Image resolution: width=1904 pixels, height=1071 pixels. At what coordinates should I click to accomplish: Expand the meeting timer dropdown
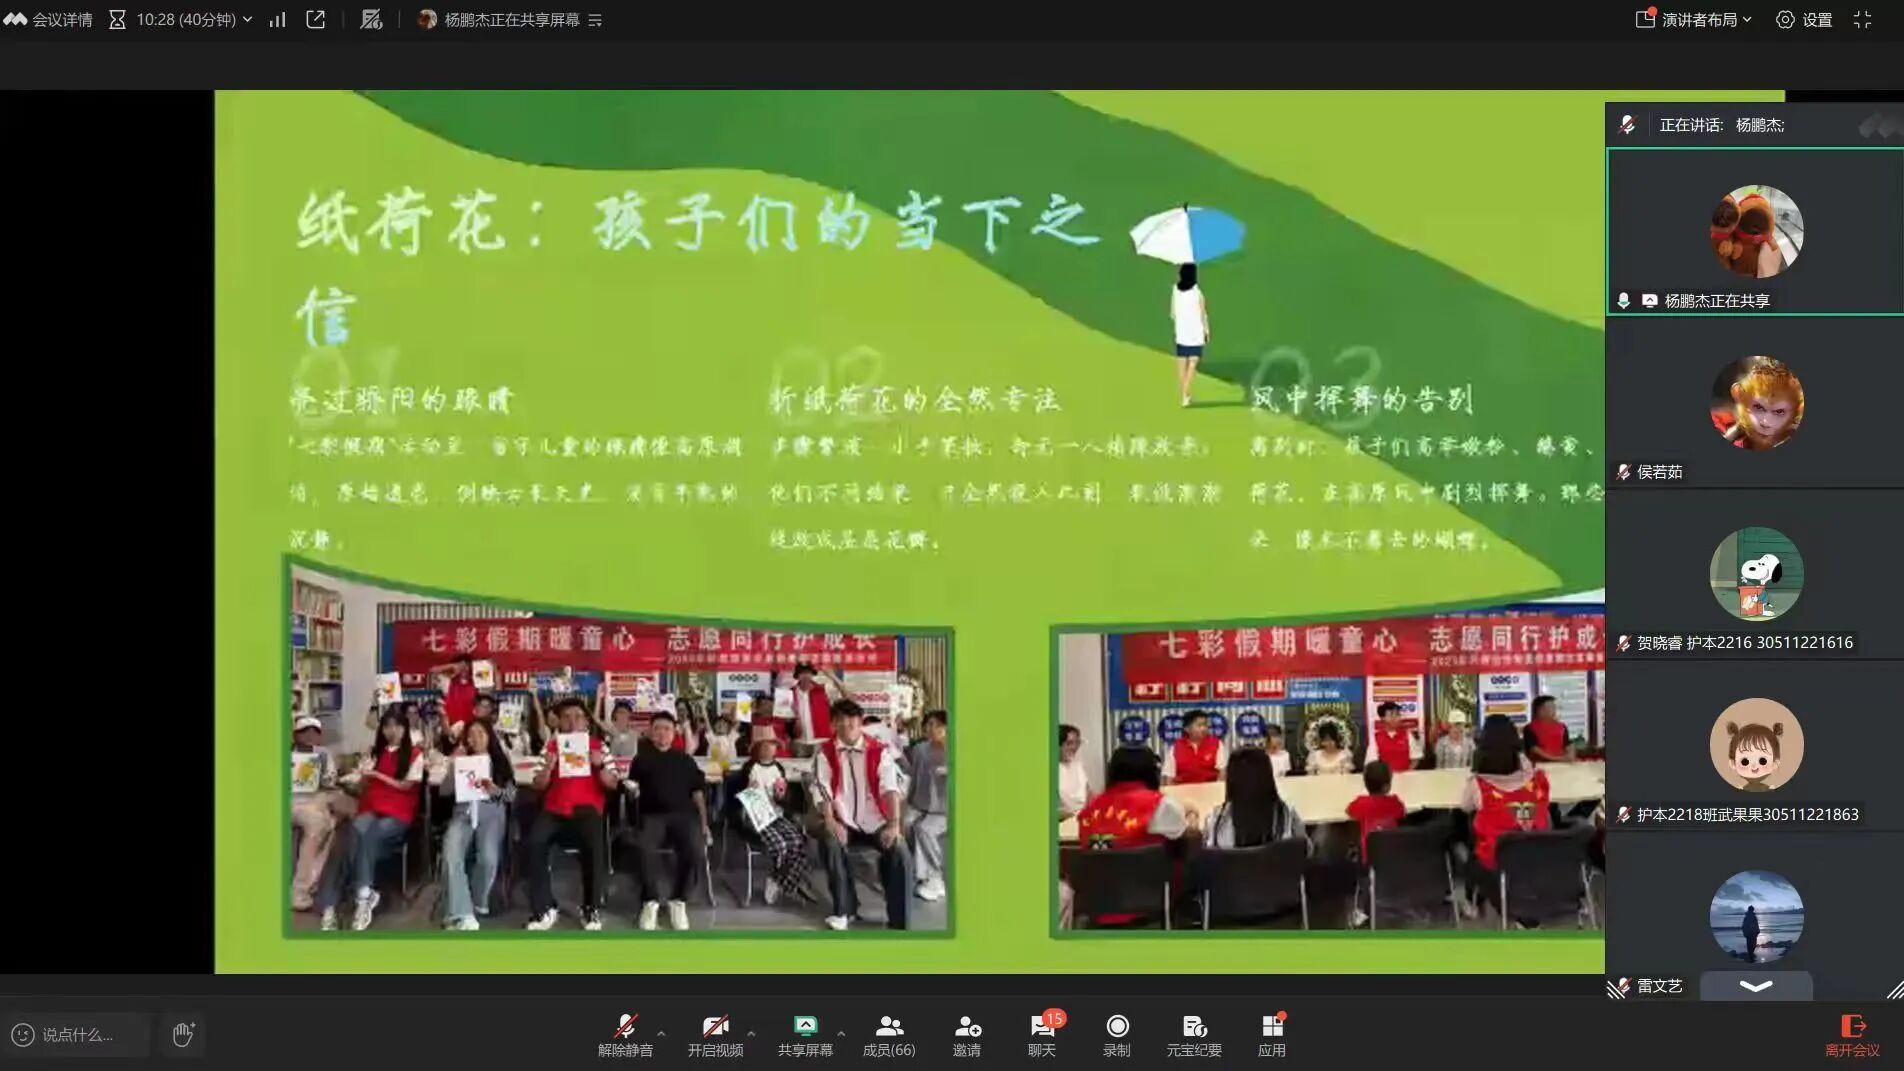247,20
